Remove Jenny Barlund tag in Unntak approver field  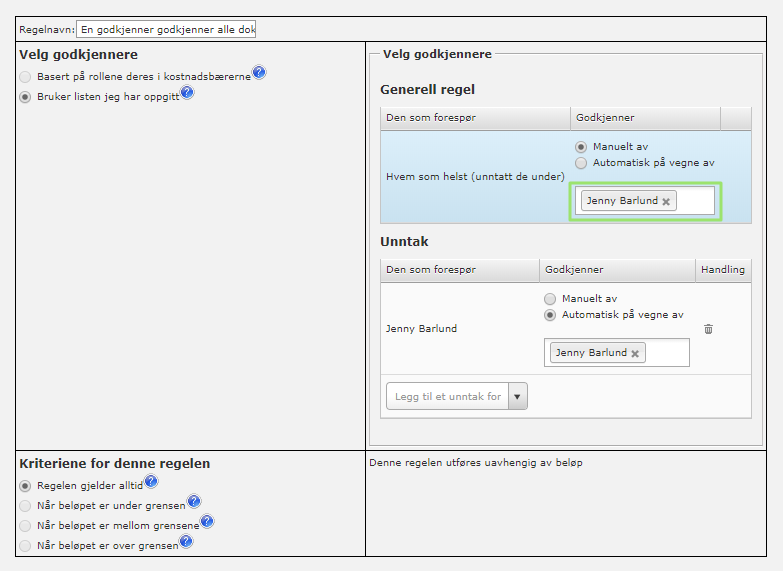[635, 353]
